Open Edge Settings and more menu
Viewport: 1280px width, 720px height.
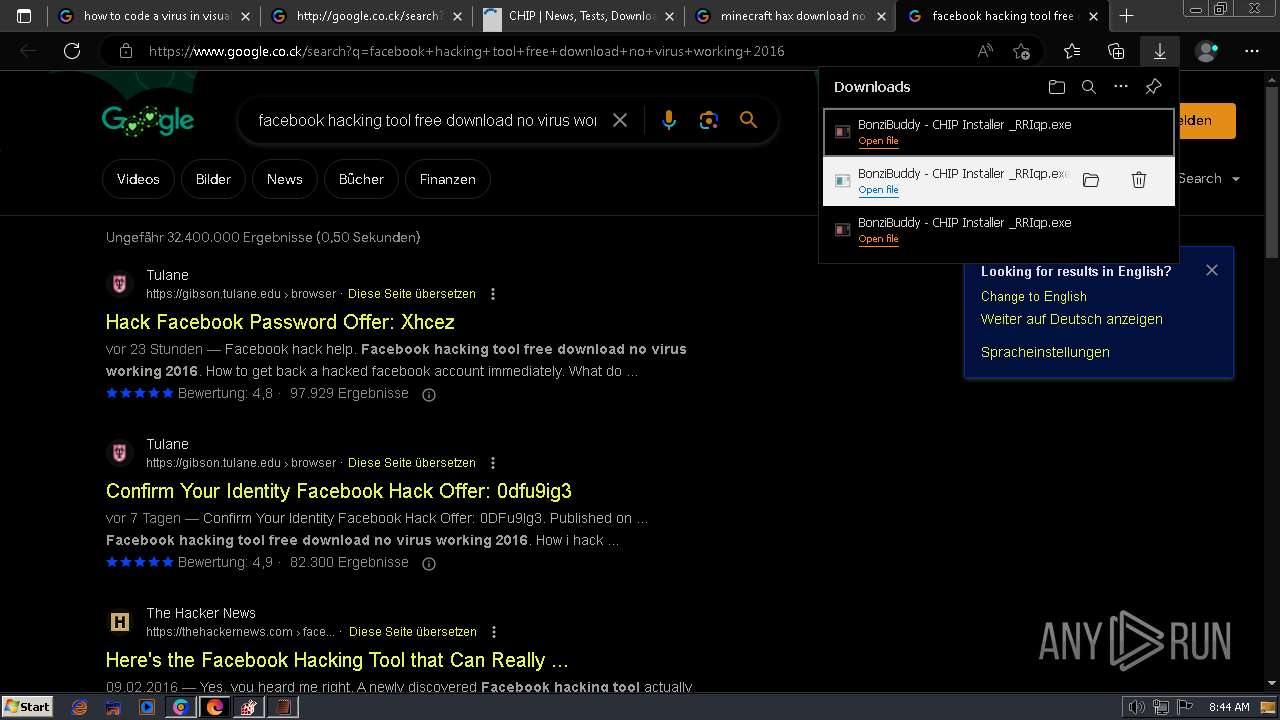[x=1252, y=51]
